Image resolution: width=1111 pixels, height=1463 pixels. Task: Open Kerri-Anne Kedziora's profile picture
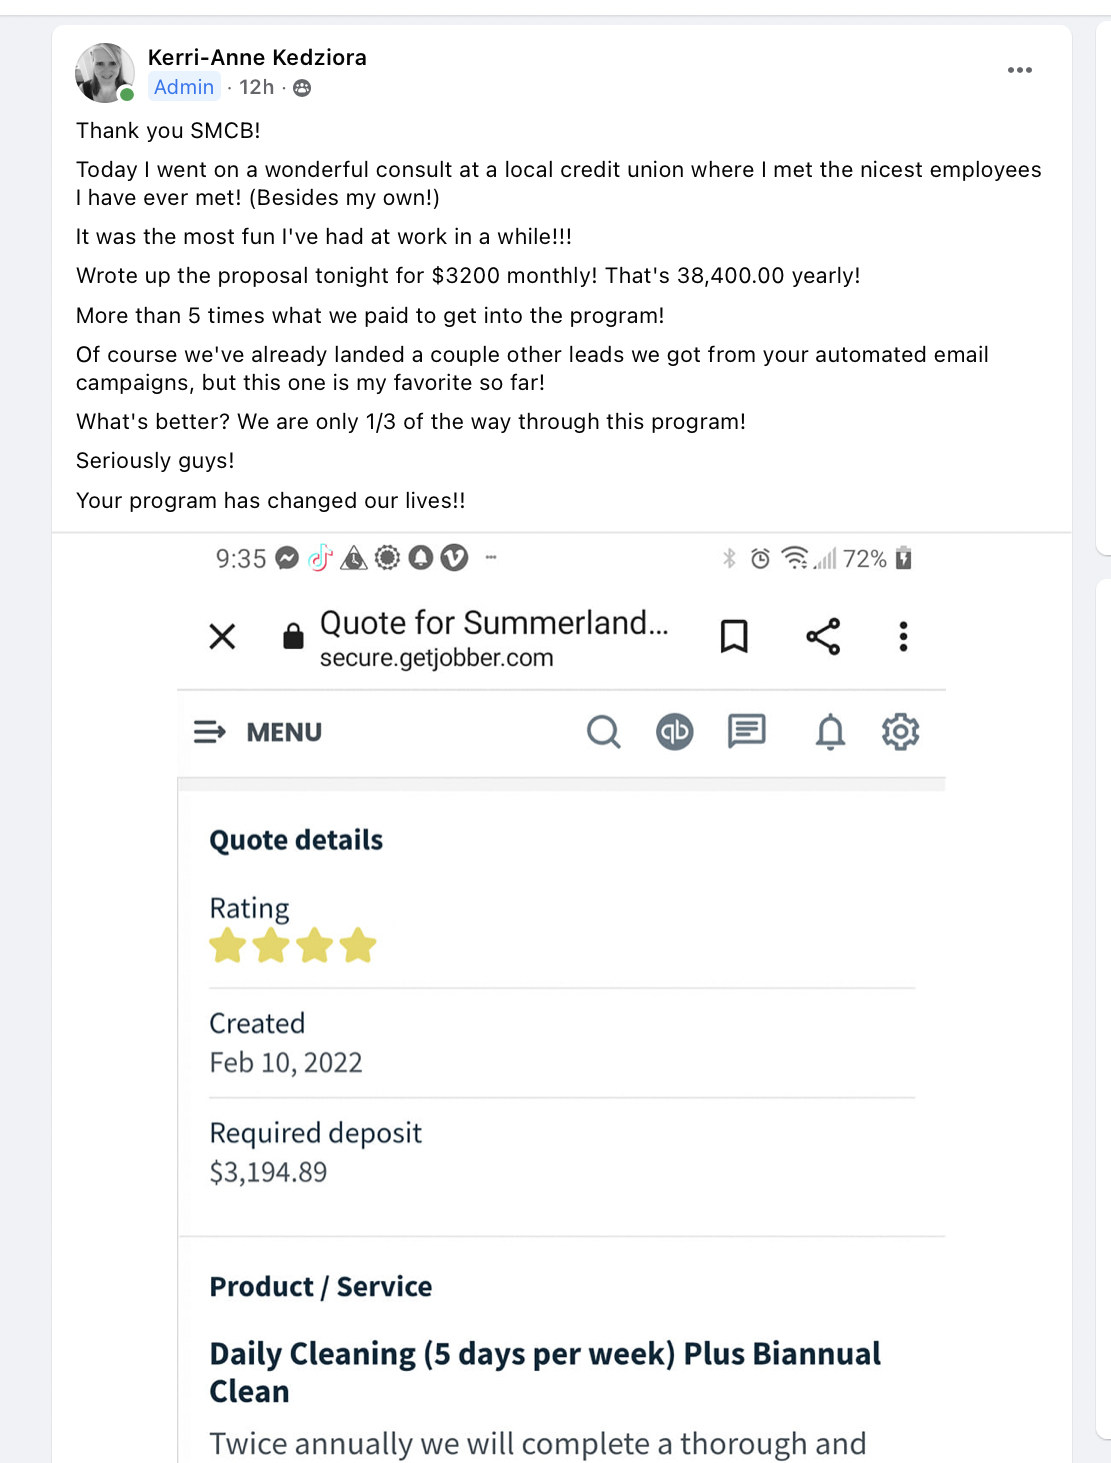105,72
